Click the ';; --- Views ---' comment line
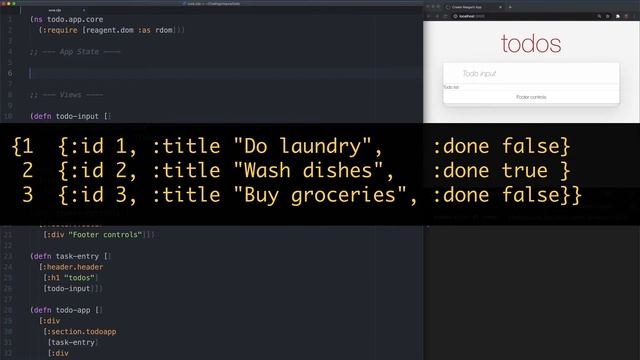 pos(67,95)
